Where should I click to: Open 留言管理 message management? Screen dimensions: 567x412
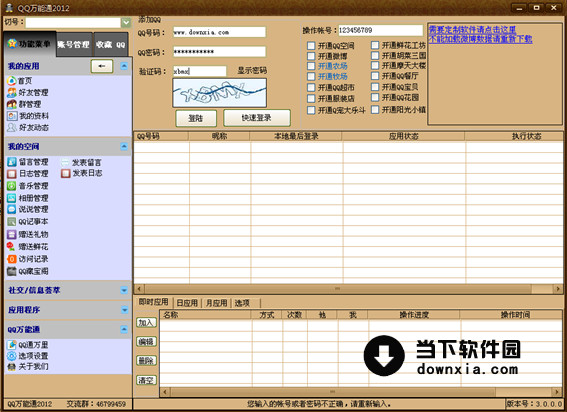click(27, 162)
